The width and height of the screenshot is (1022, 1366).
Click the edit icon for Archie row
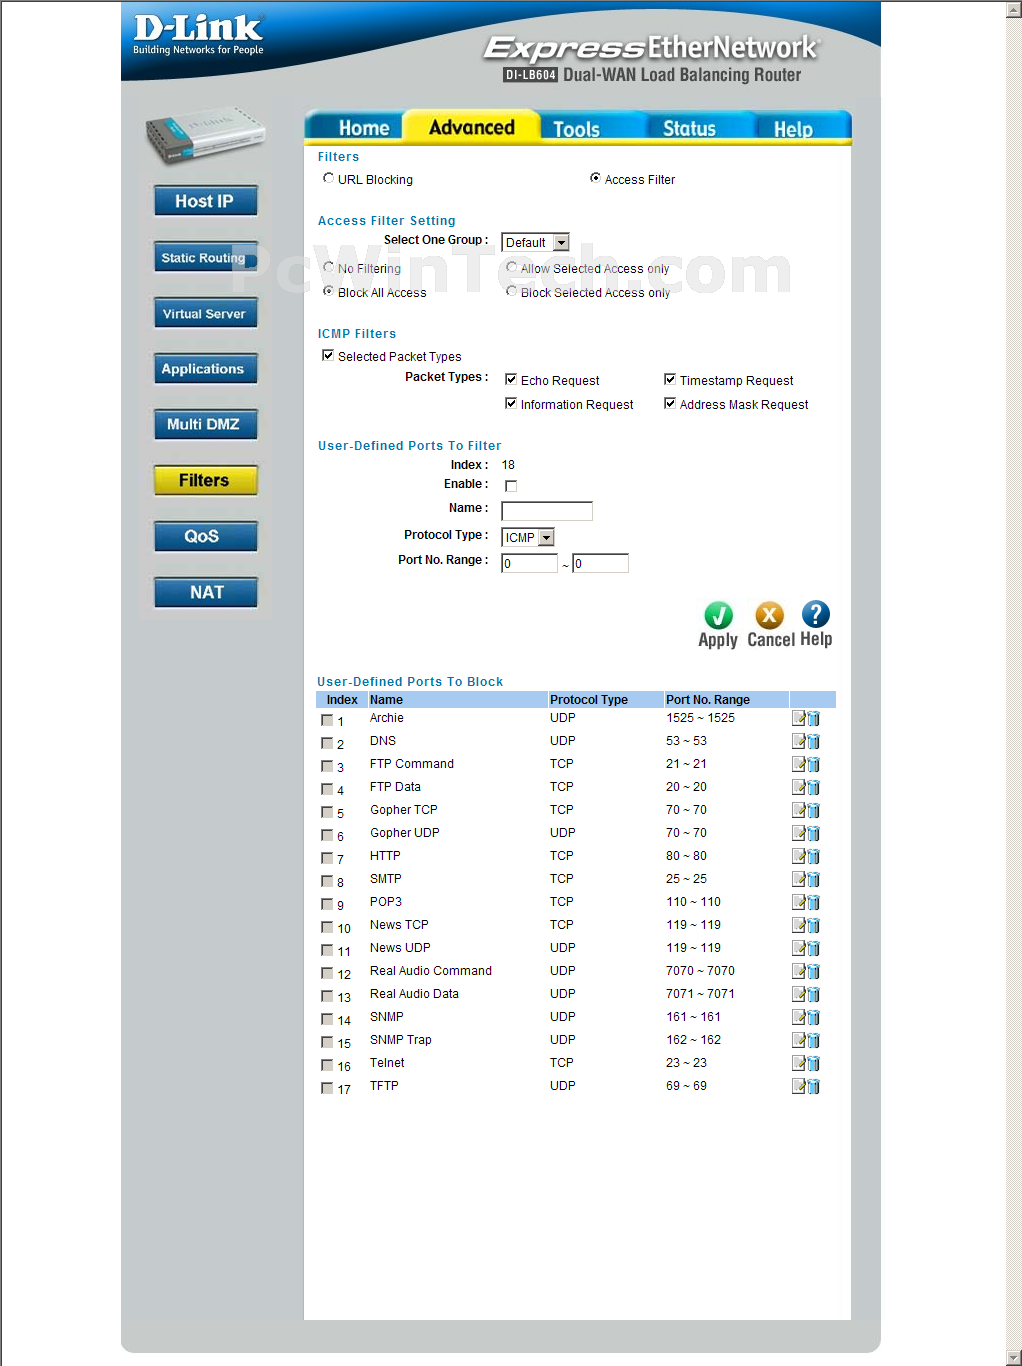point(799,718)
